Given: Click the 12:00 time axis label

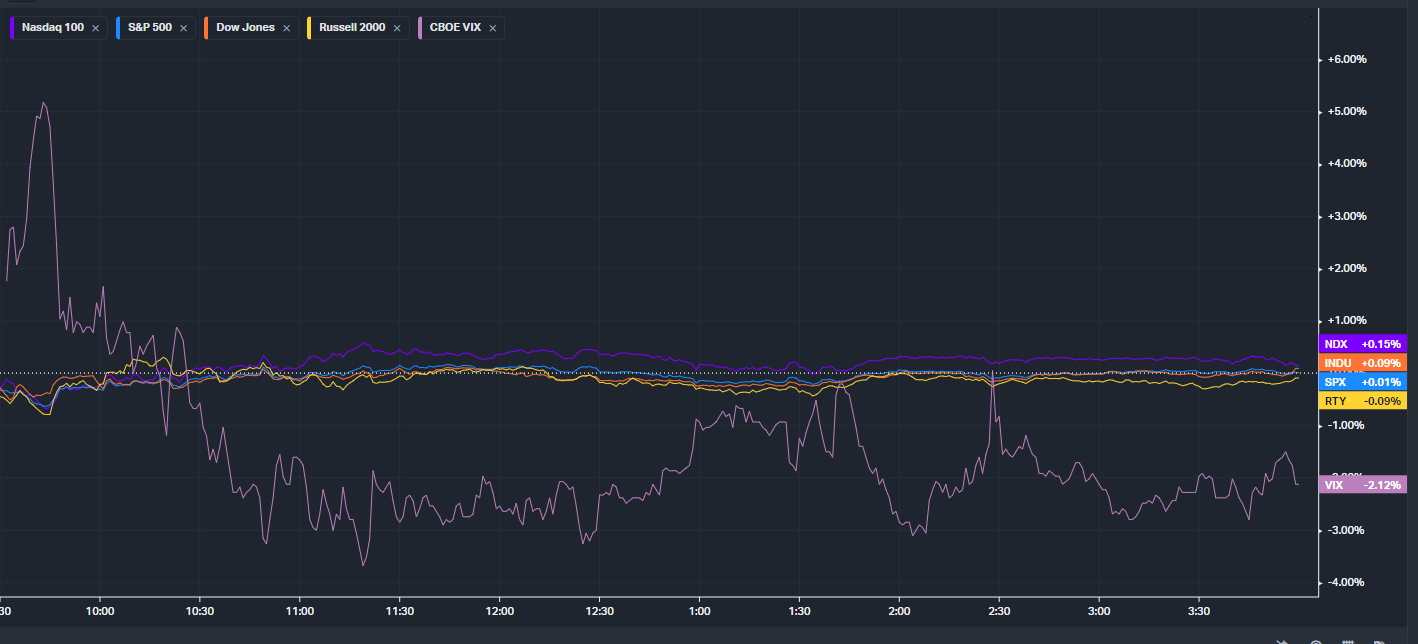Looking at the screenshot, I should [x=499, y=611].
